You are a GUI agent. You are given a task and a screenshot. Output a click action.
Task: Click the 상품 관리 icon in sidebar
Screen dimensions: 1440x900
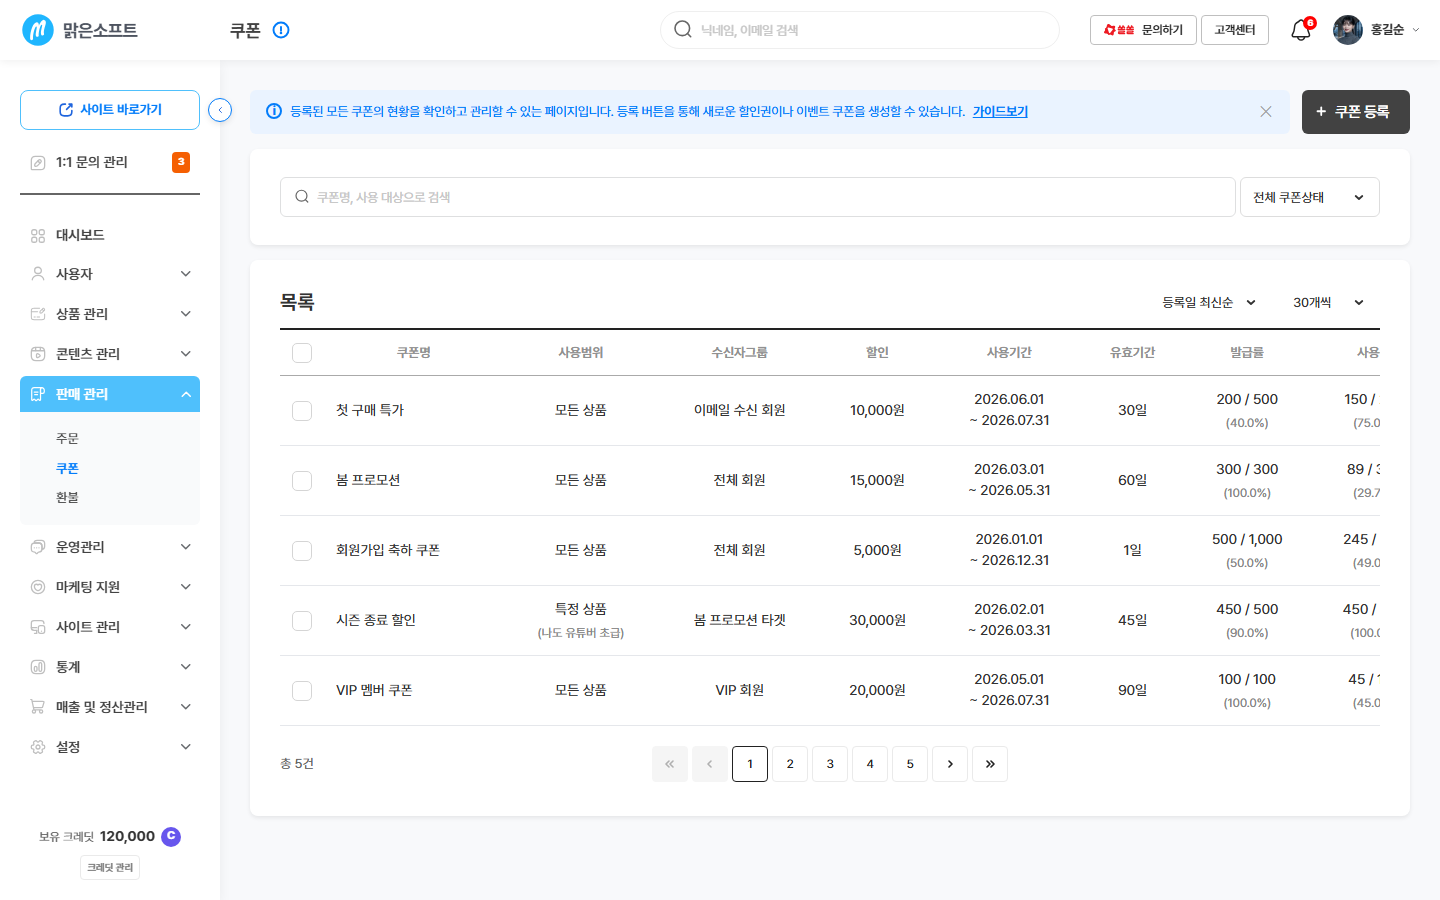pyautogui.click(x=38, y=314)
